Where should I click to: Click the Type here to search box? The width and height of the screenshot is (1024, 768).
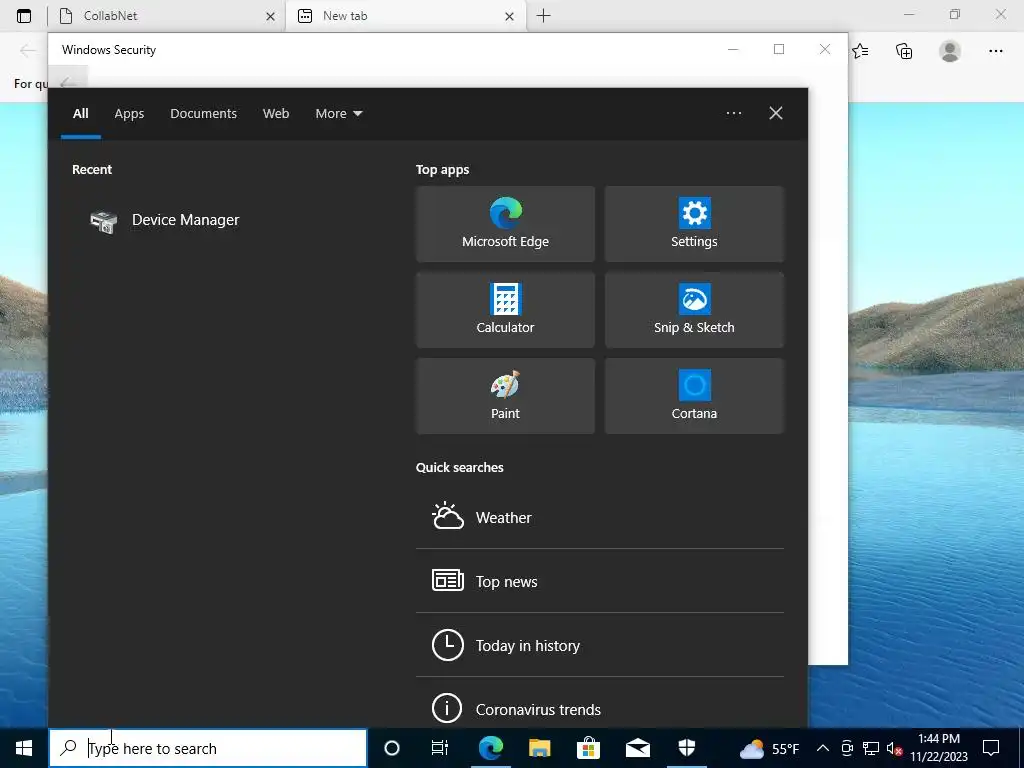pyautogui.click(x=208, y=748)
